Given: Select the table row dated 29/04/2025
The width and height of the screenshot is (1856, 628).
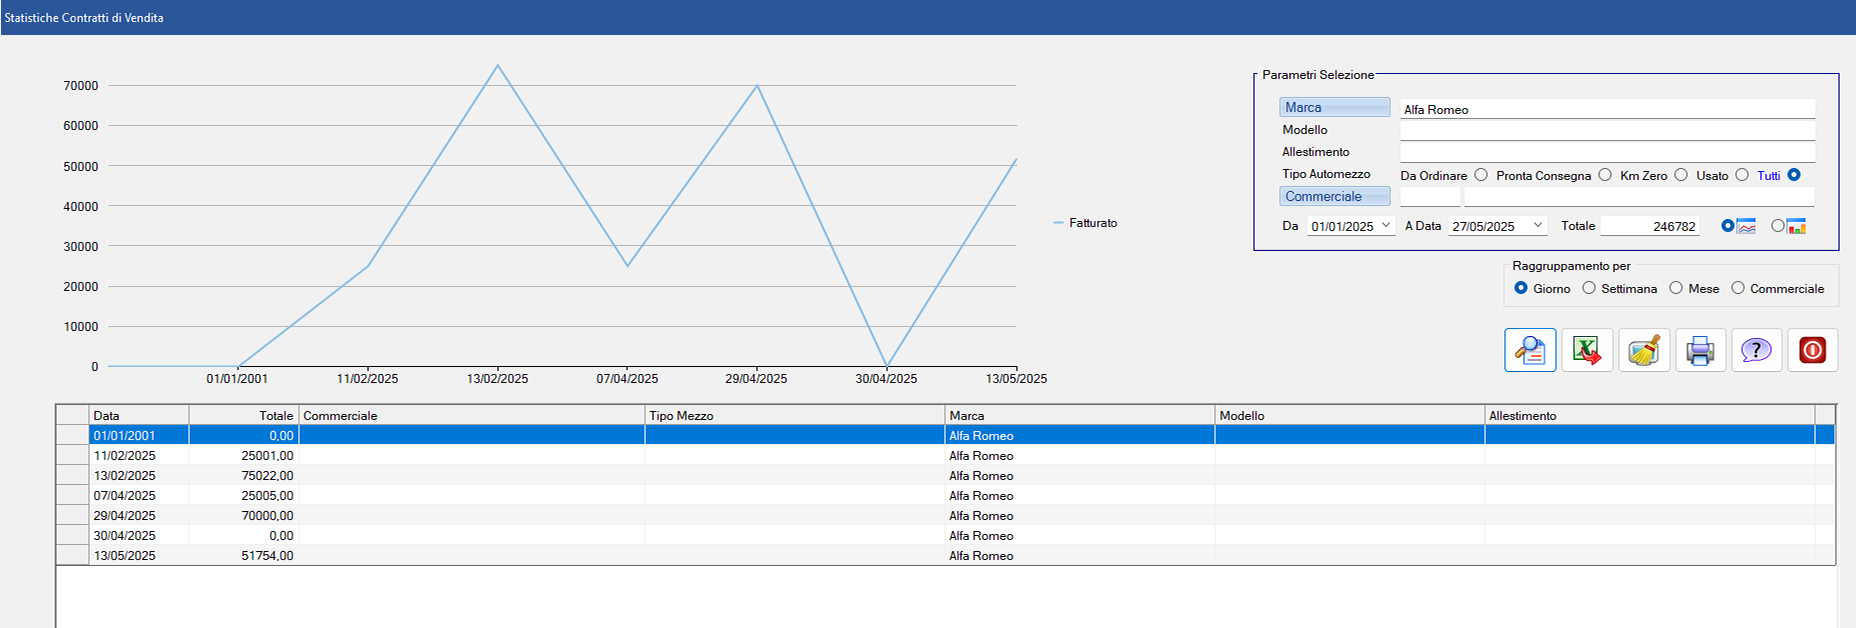Looking at the screenshot, I should [945, 515].
